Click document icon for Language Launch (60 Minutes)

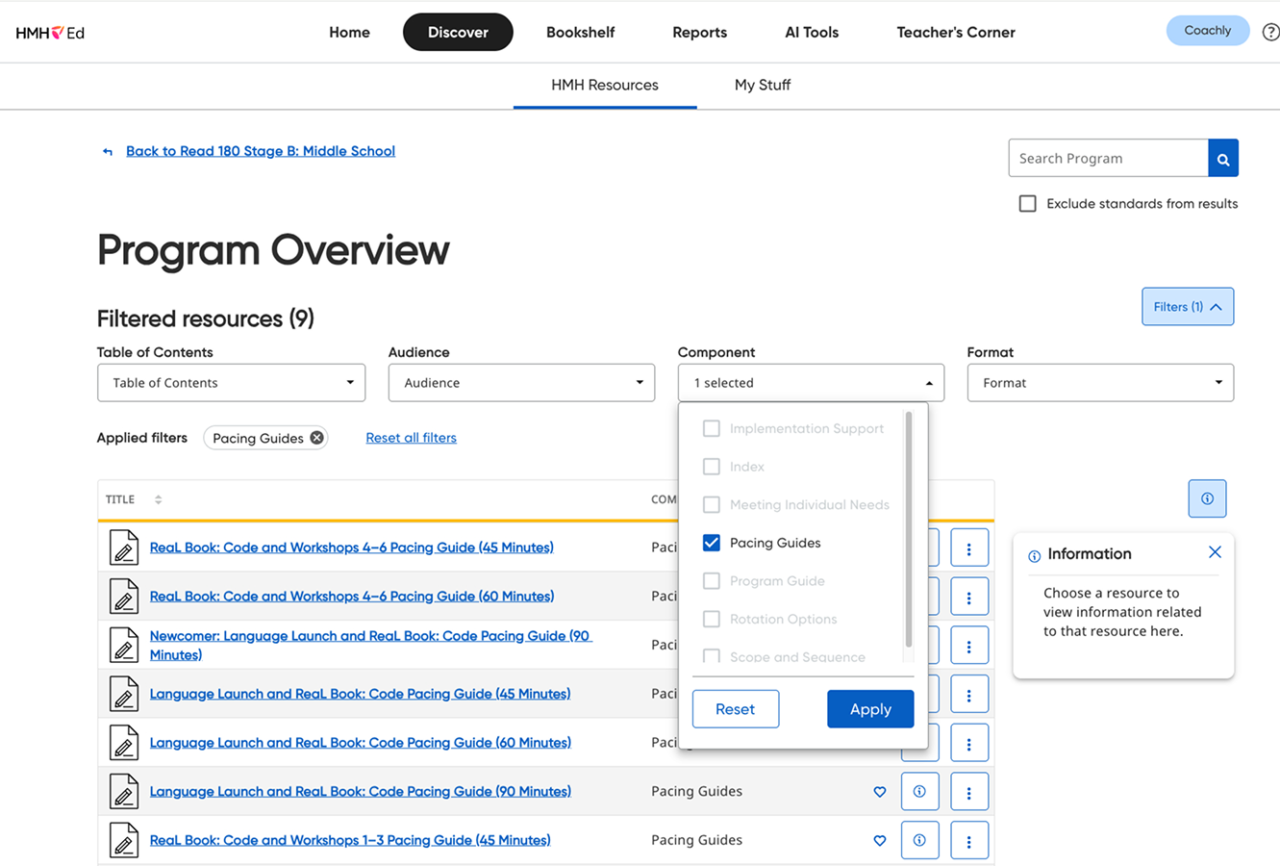(124, 743)
